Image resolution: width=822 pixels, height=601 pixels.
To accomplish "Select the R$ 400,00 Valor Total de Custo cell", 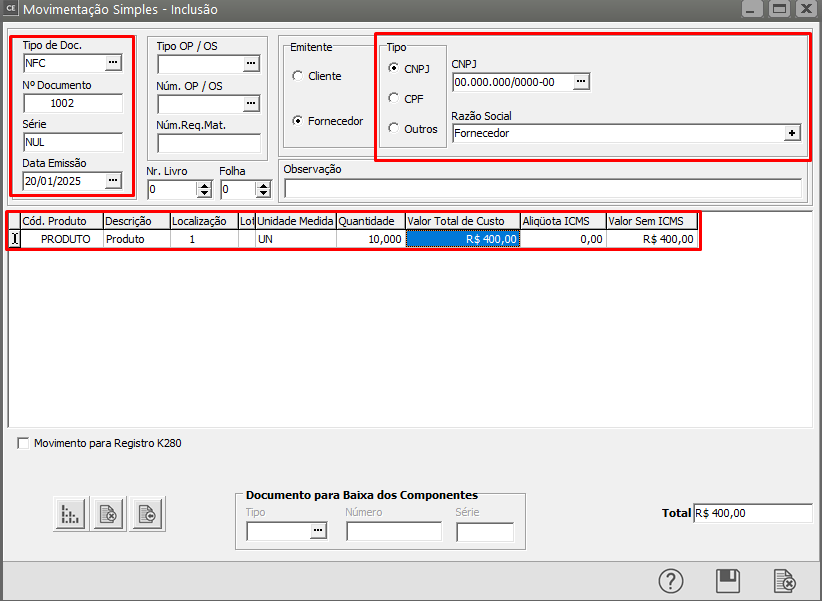I will click(462, 239).
